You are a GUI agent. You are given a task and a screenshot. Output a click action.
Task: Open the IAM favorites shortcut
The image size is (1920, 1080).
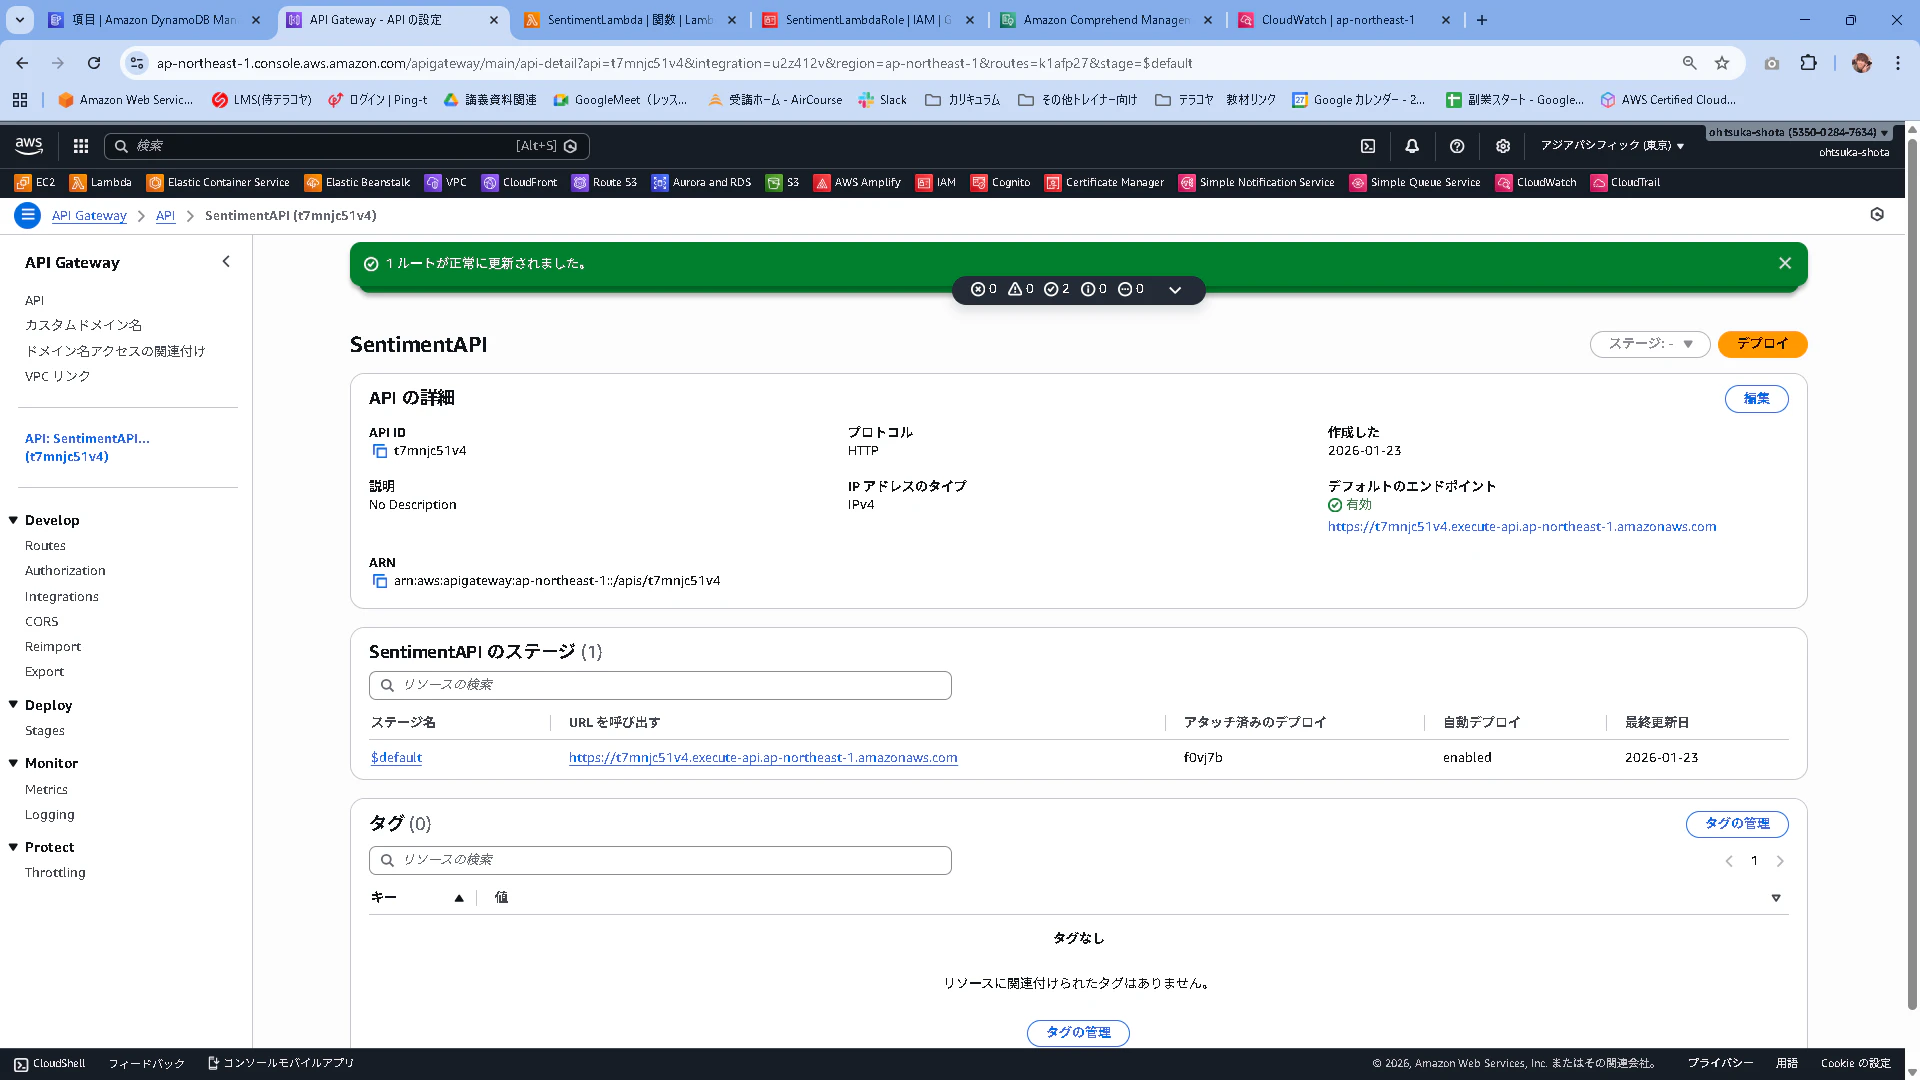point(936,183)
